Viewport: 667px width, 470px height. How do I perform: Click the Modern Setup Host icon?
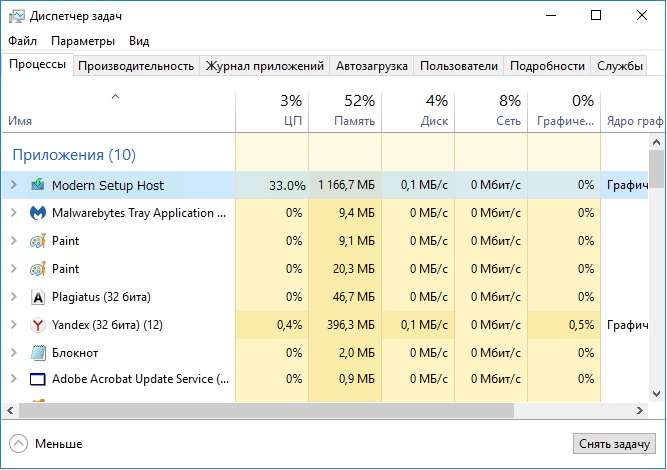click(38, 185)
